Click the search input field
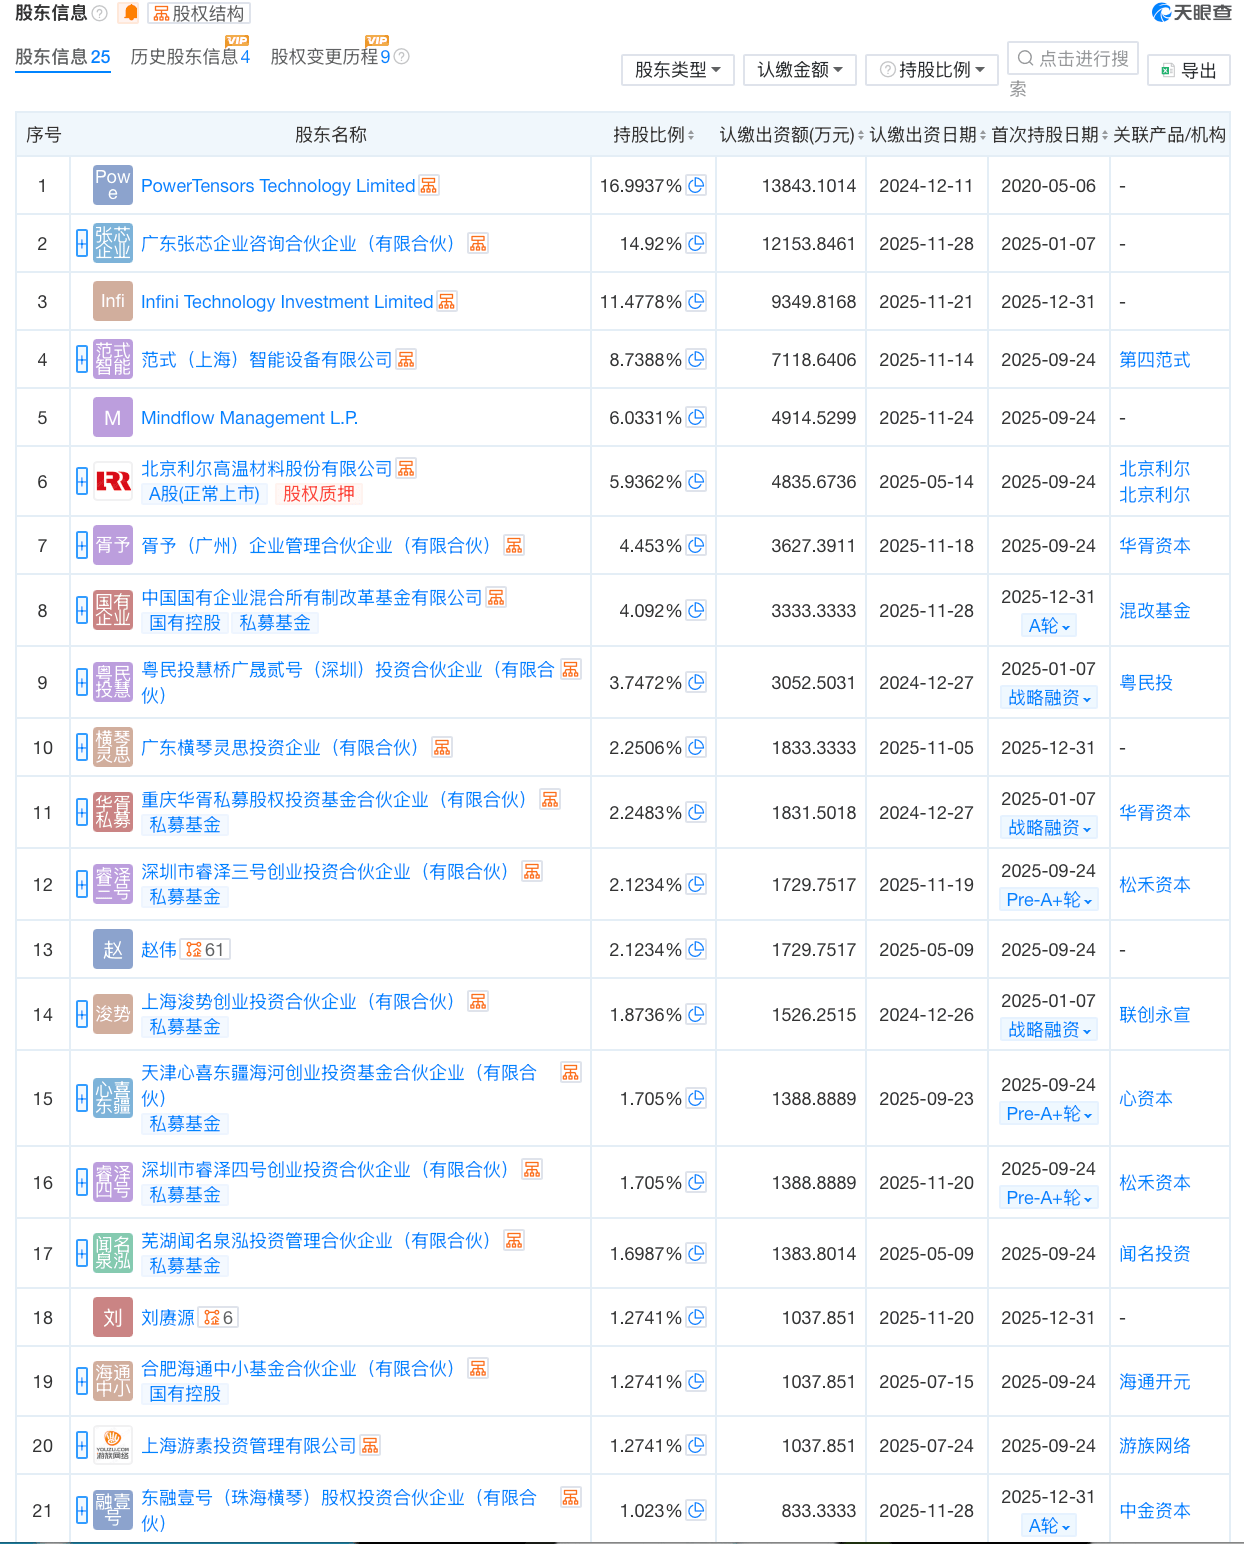Screen dimensions: 1244x1544 click(1073, 59)
